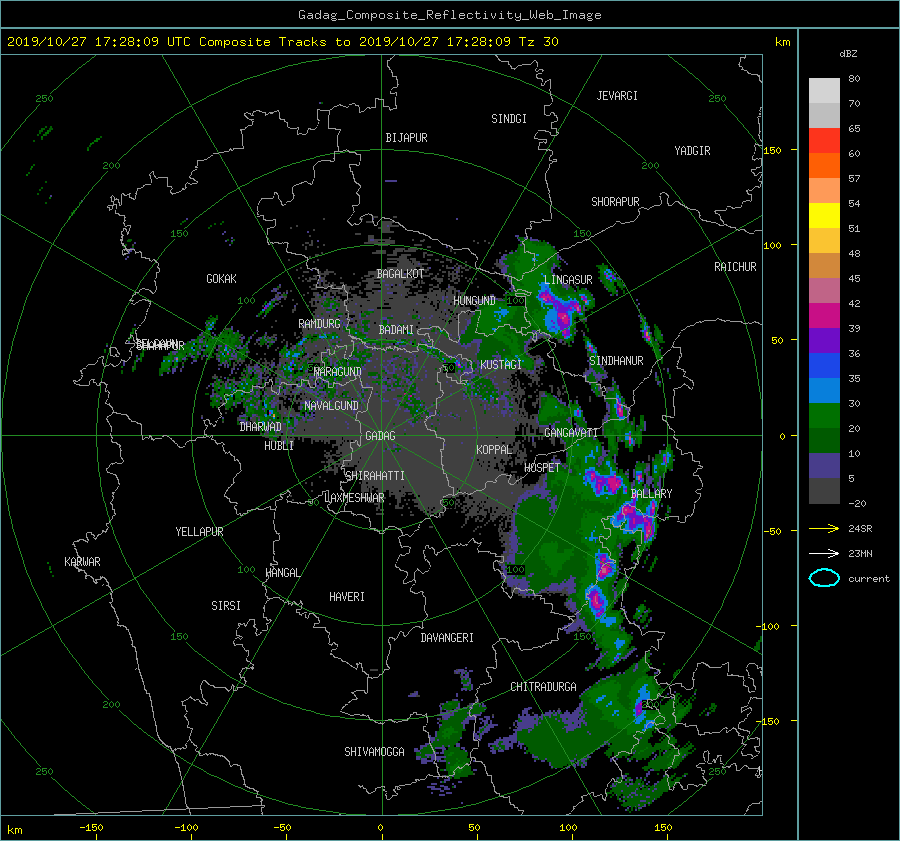Pick the tan 45-48 dBZ color swatch
900x841 pixels.
coord(824,265)
